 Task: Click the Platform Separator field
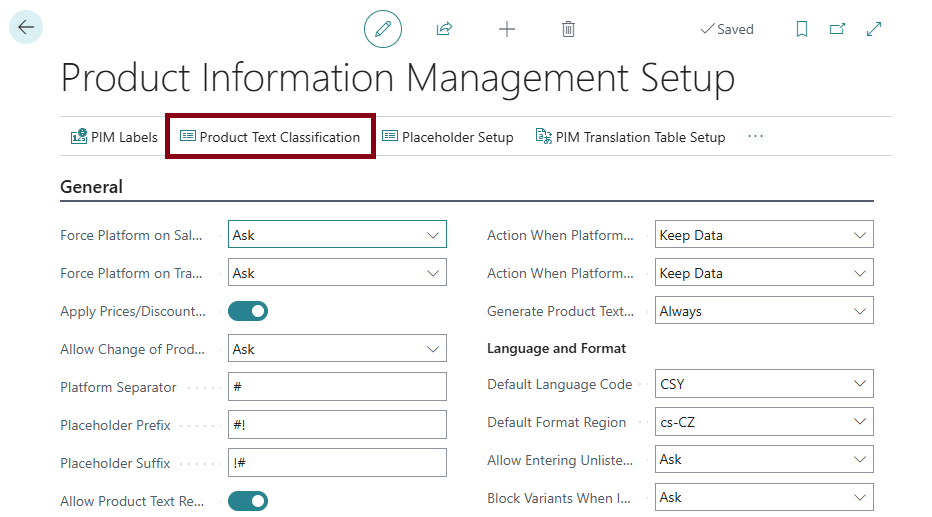tap(337, 387)
